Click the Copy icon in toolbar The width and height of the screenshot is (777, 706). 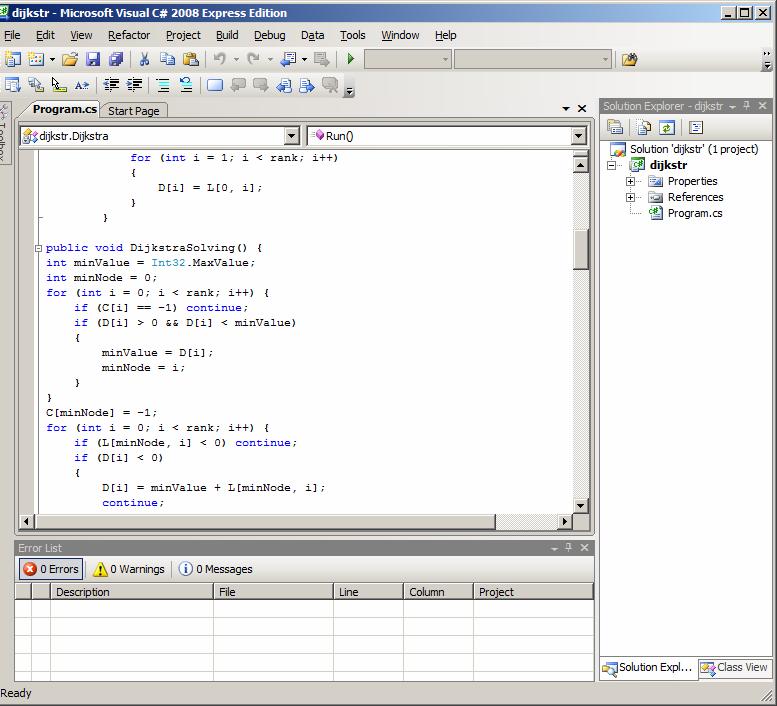(167, 59)
